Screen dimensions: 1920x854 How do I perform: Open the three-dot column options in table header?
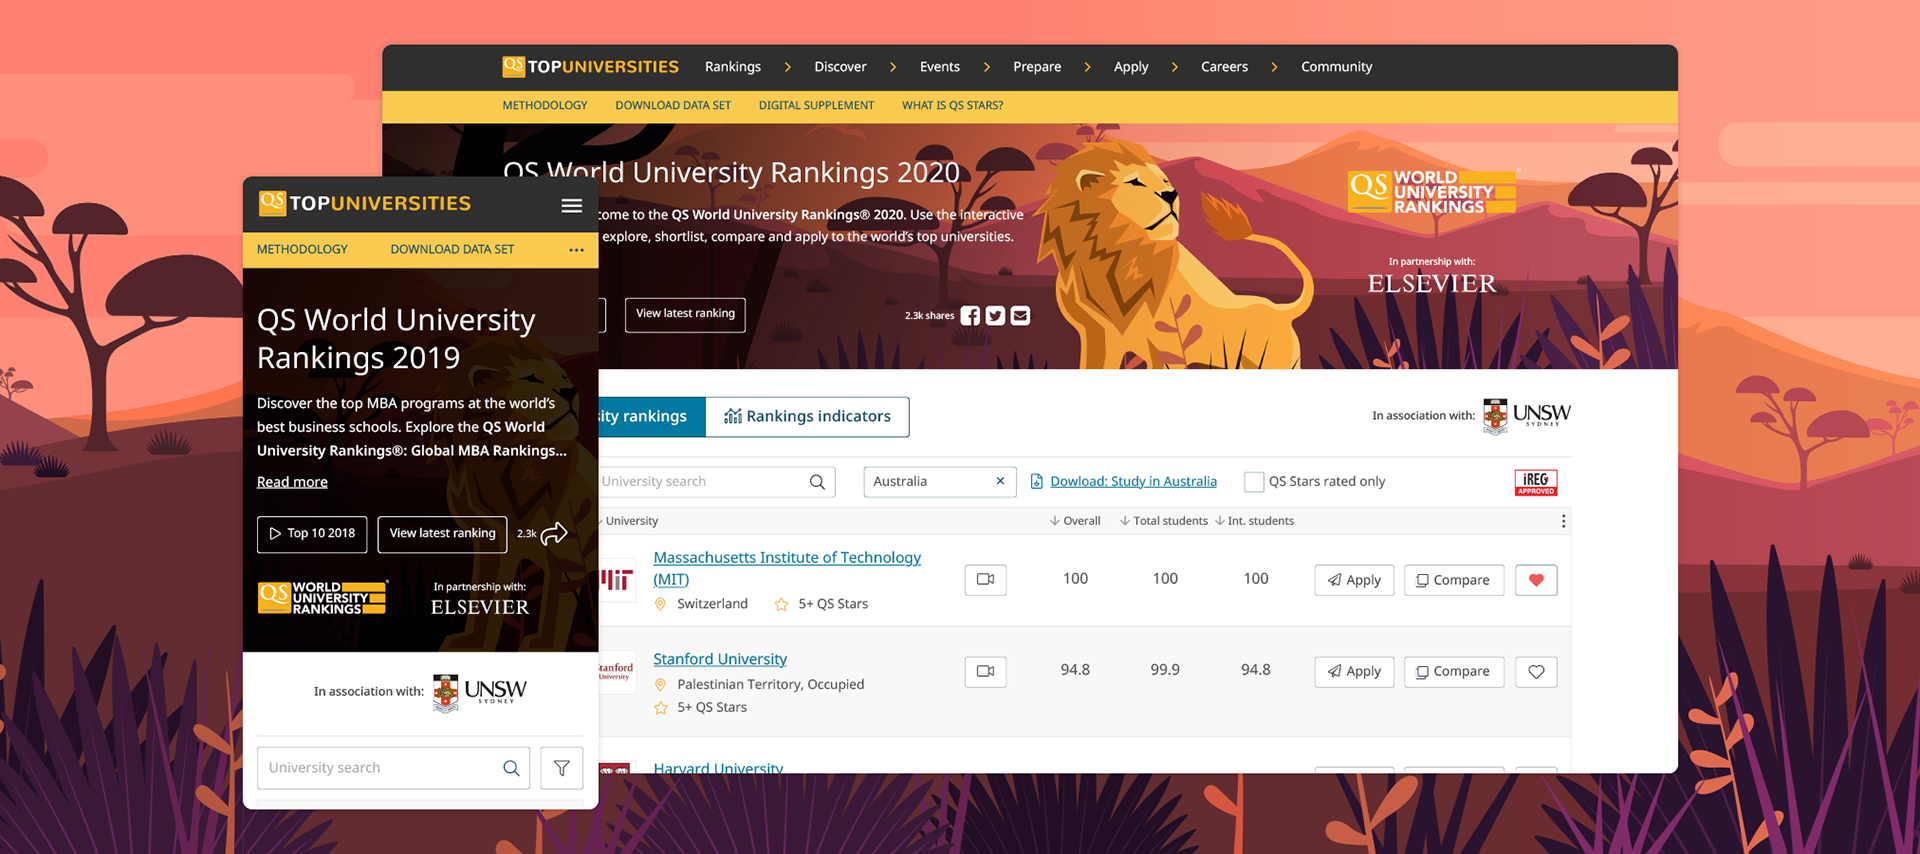[x=1563, y=521]
